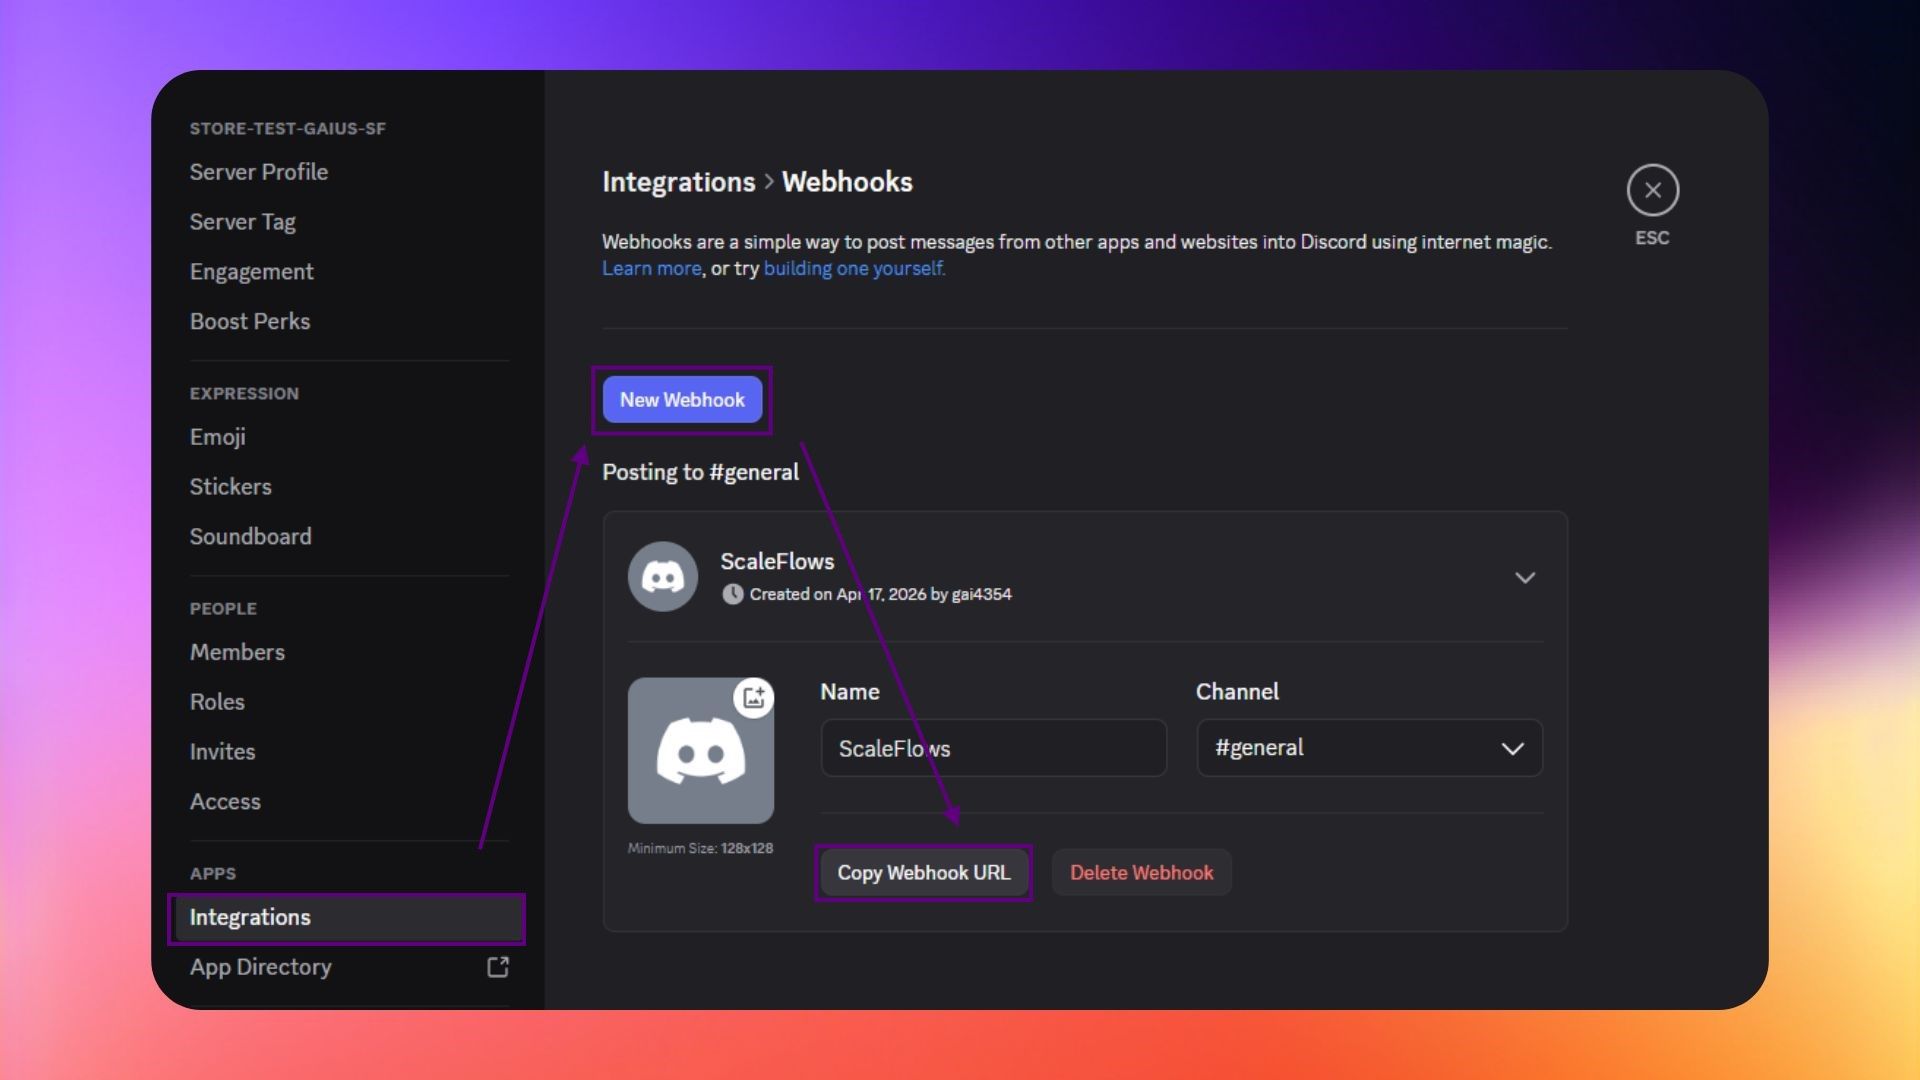Click Copy Webhook URL button
Viewport: 1920px width, 1080px height.
(x=923, y=873)
